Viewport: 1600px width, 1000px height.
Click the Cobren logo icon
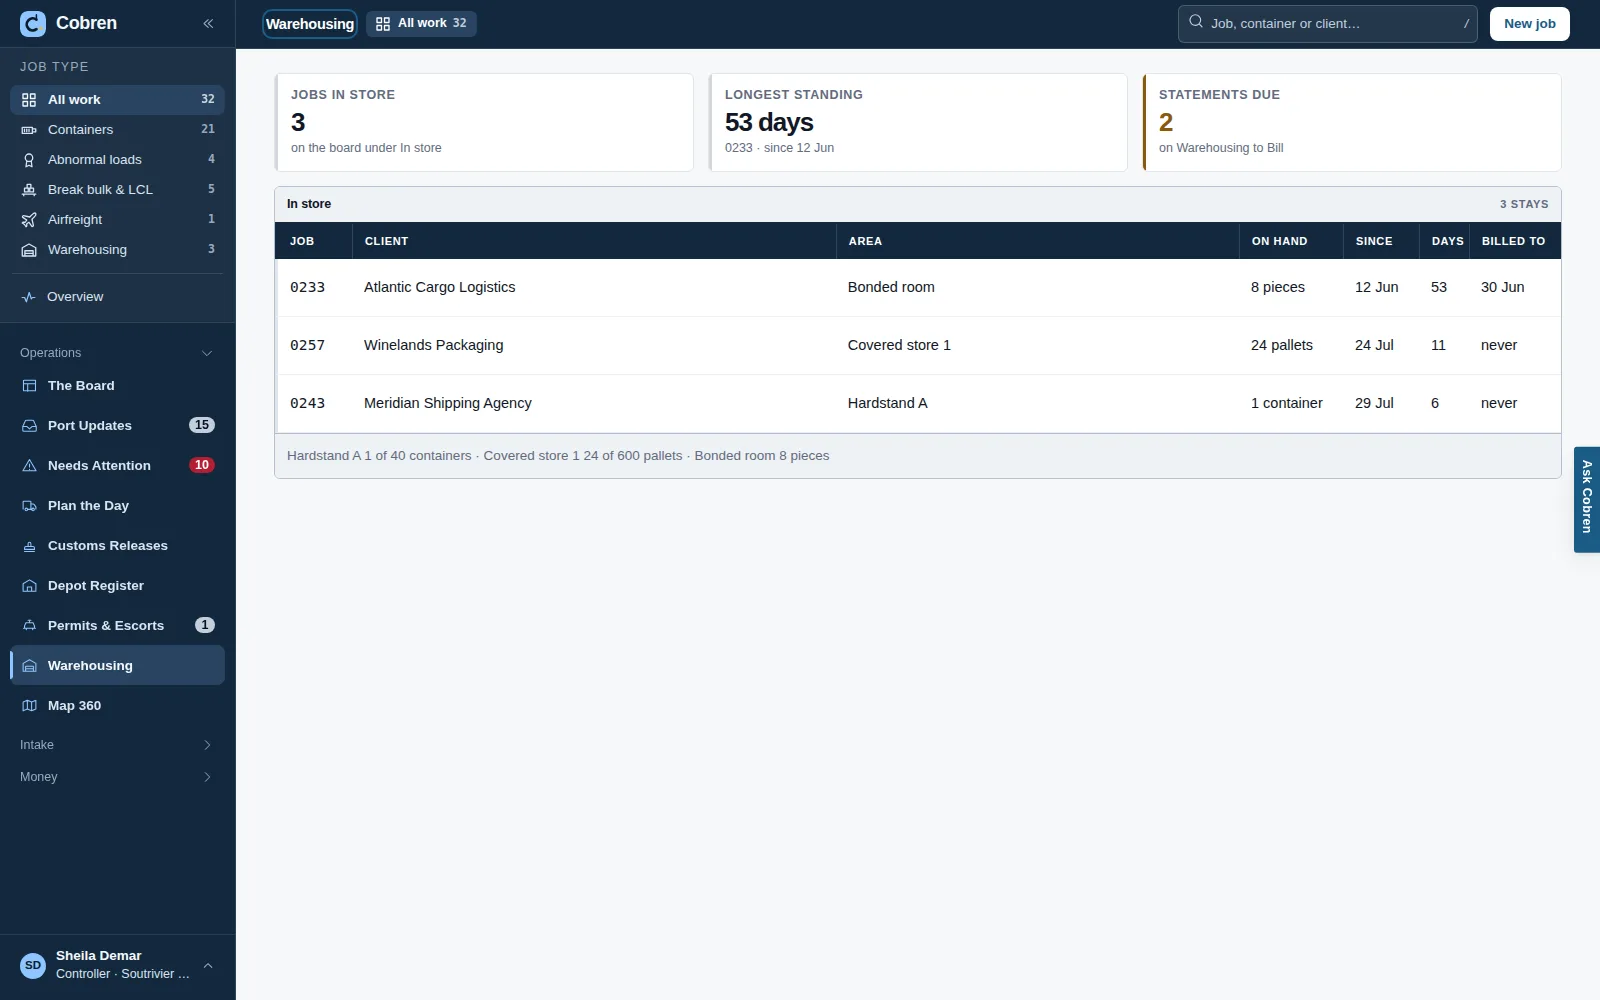pyautogui.click(x=33, y=23)
